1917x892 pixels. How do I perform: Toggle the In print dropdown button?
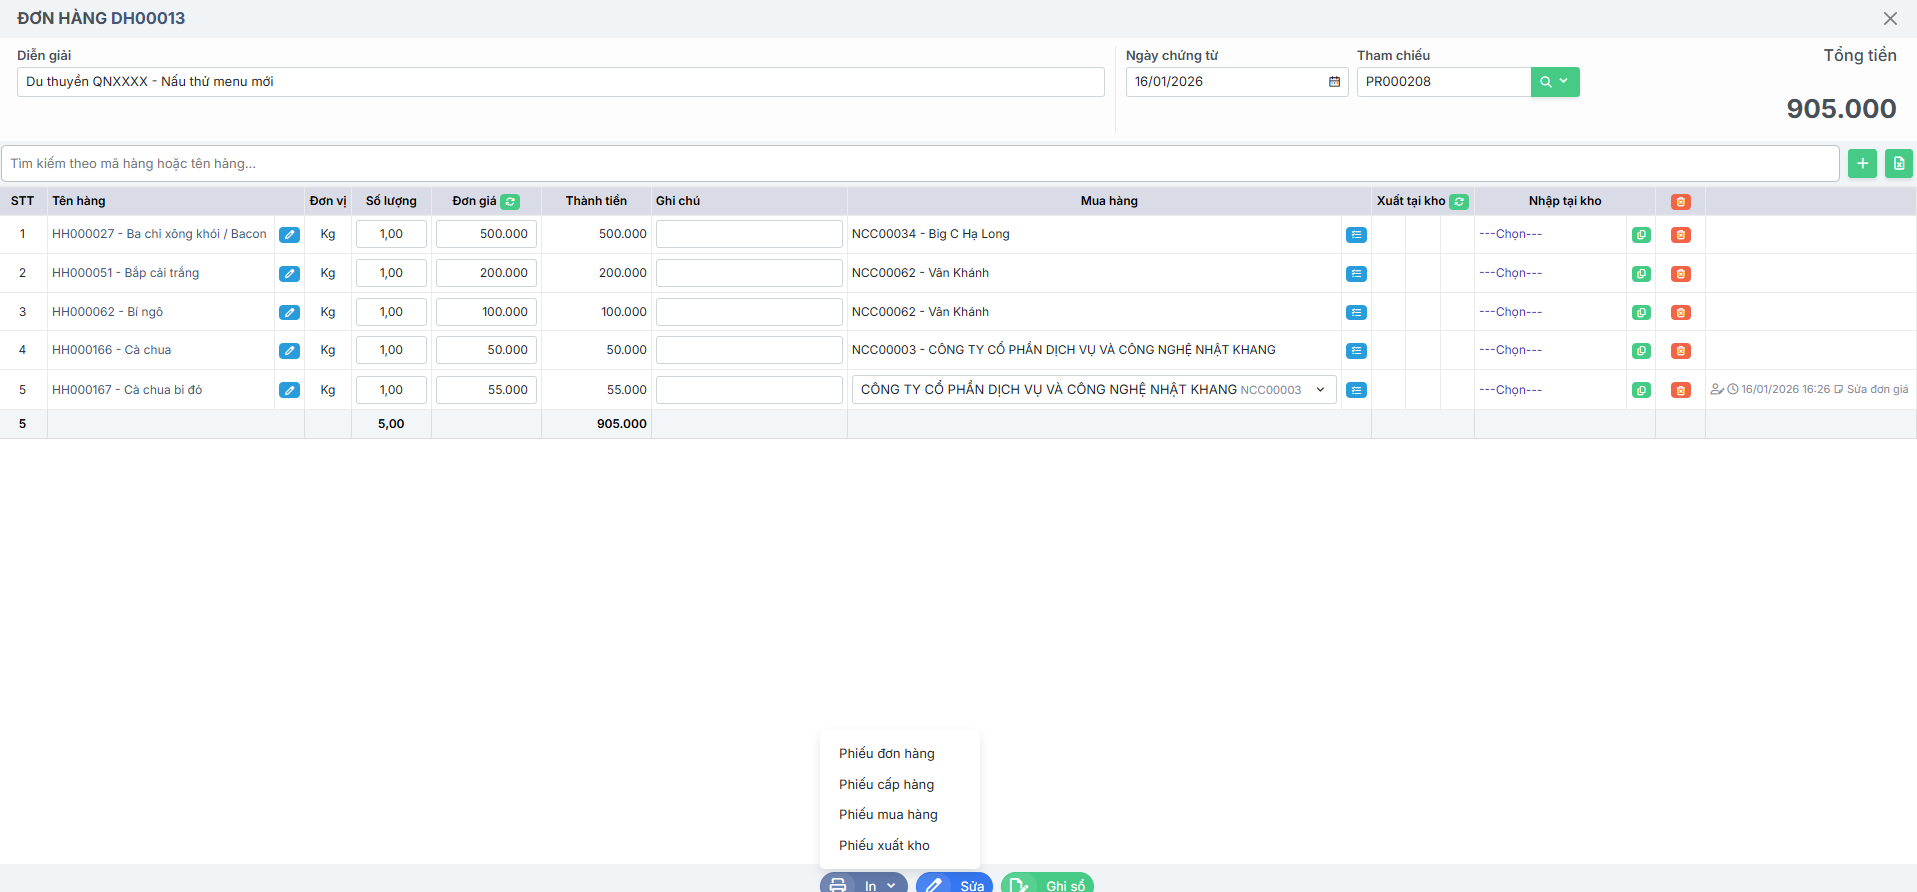tap(863, 884)
